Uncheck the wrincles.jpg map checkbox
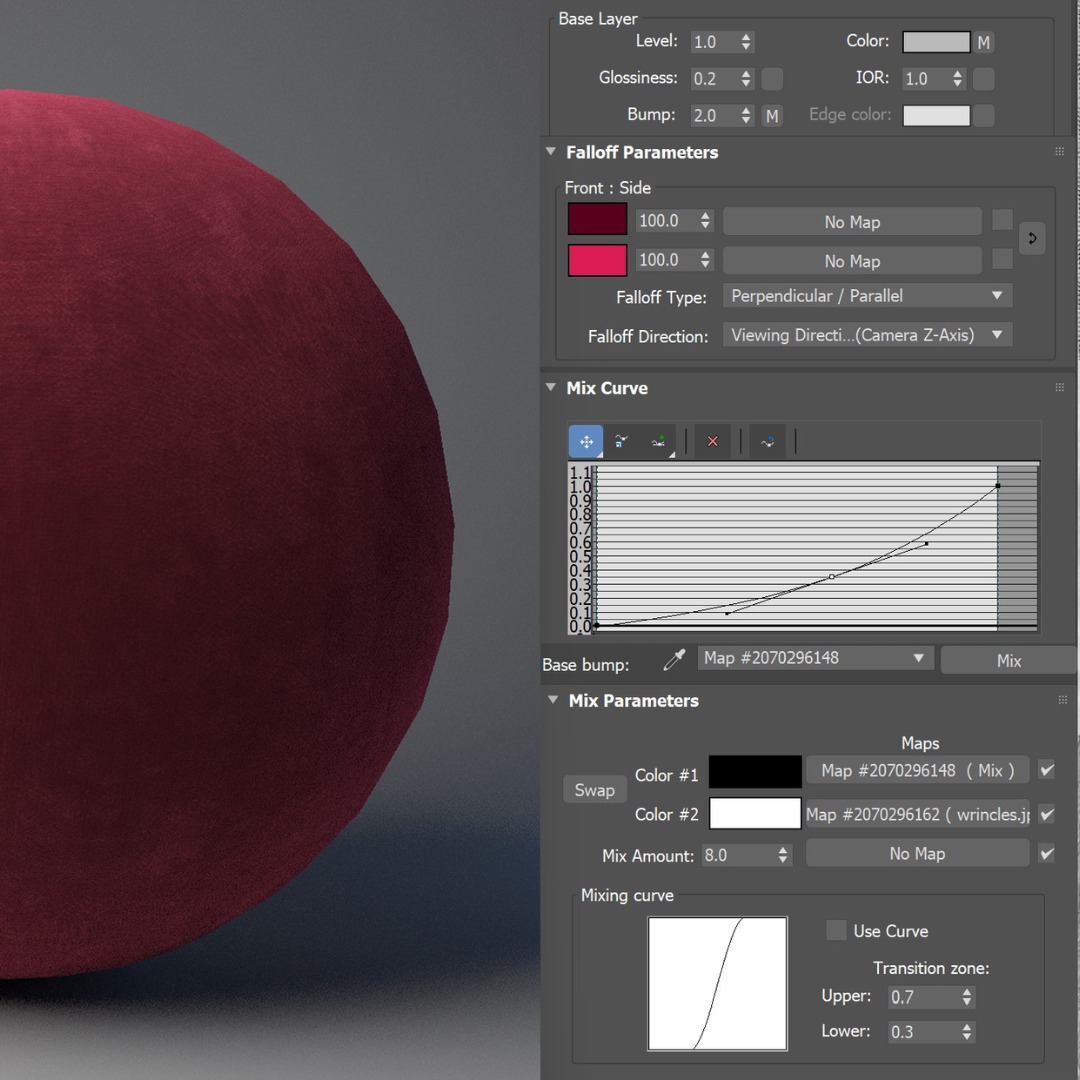 [1046, 813]
